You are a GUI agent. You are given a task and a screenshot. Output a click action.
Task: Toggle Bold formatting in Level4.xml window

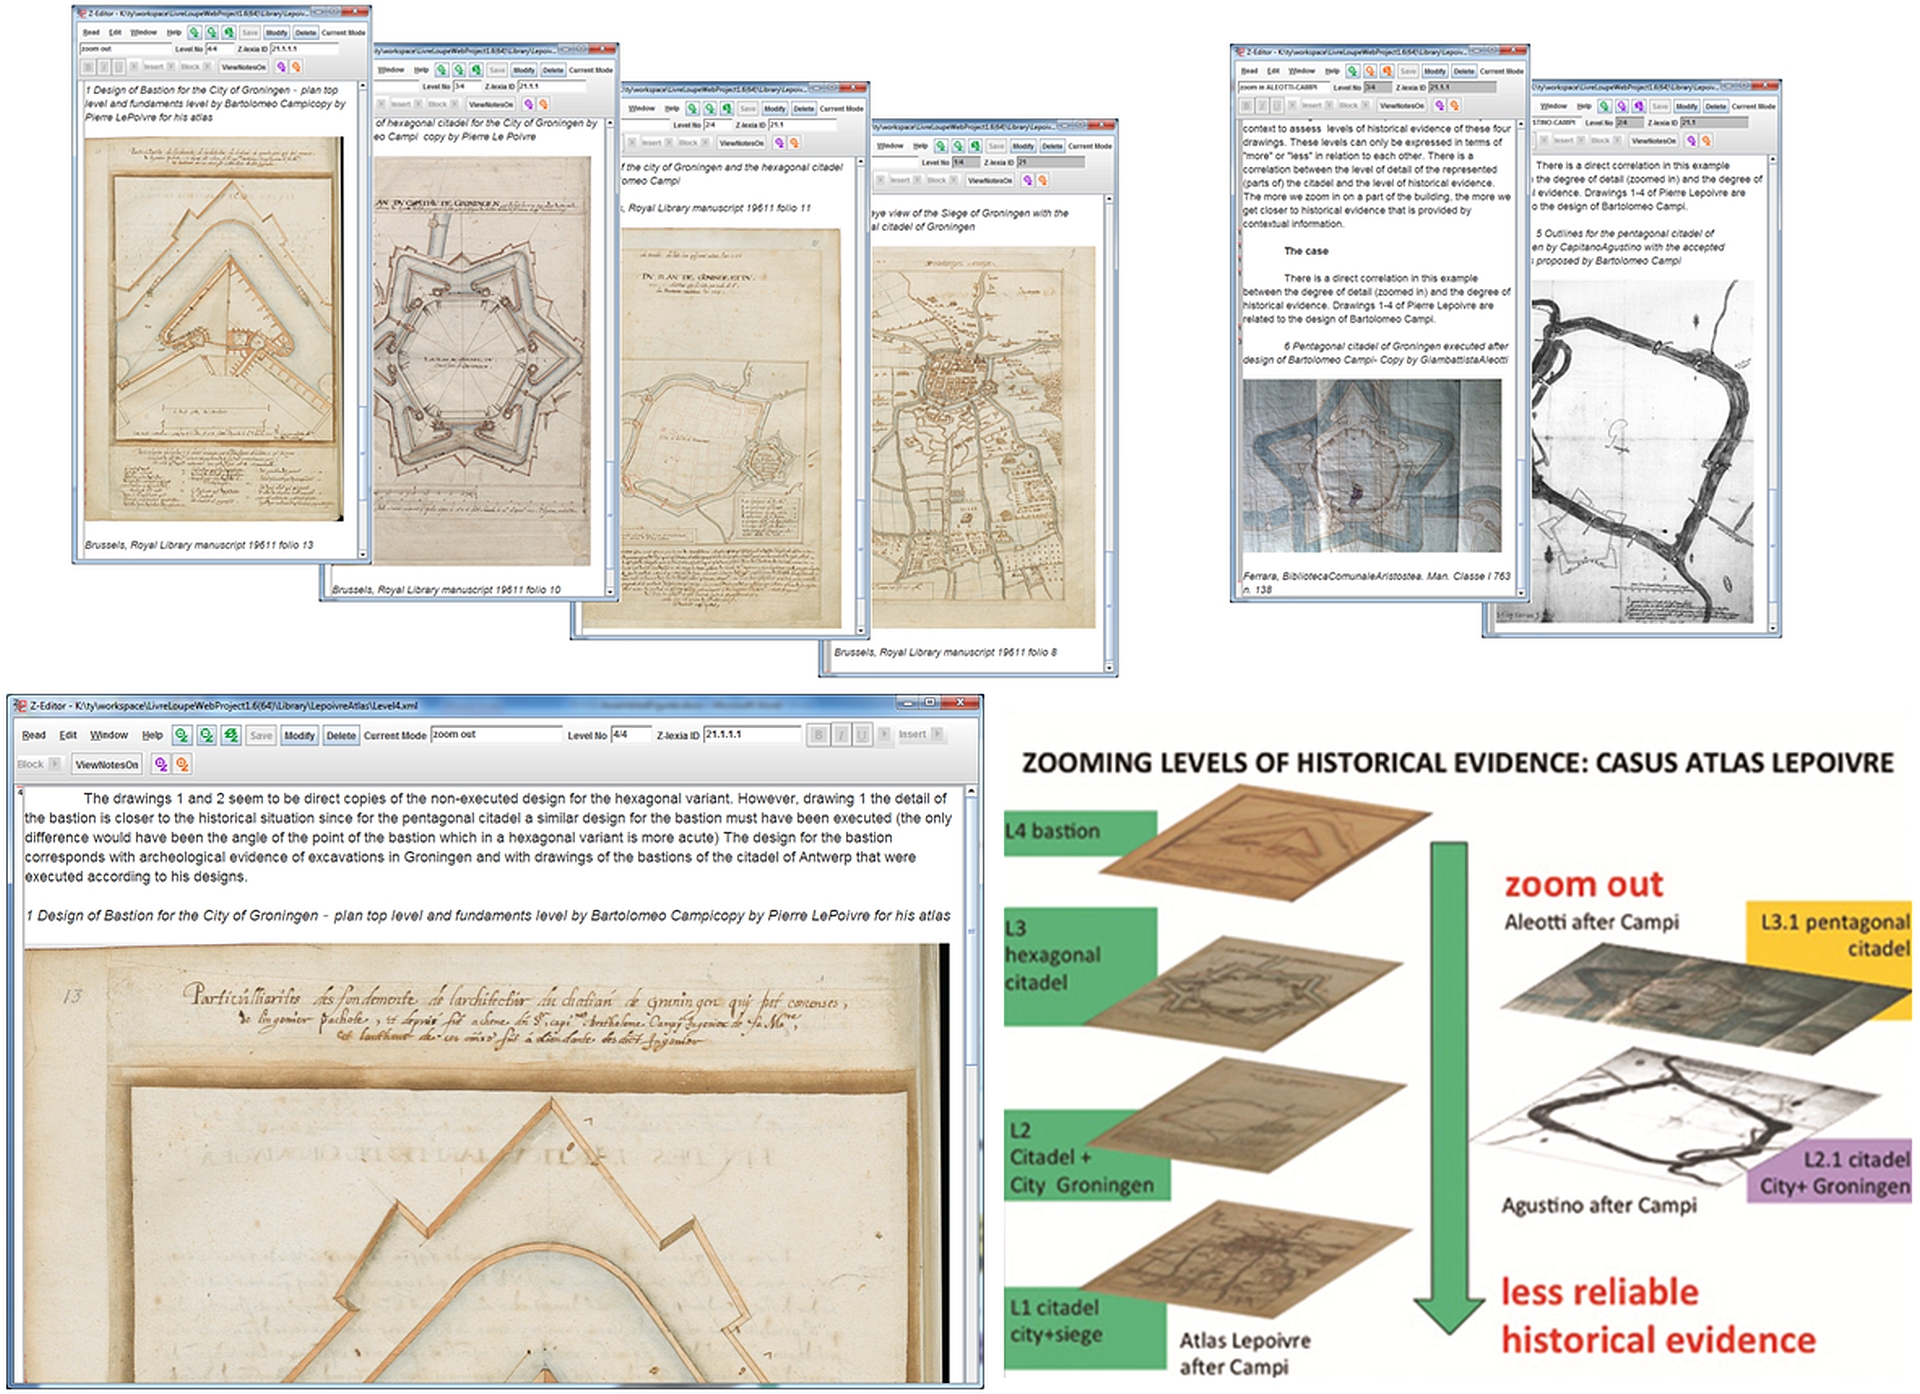point(818,735)
